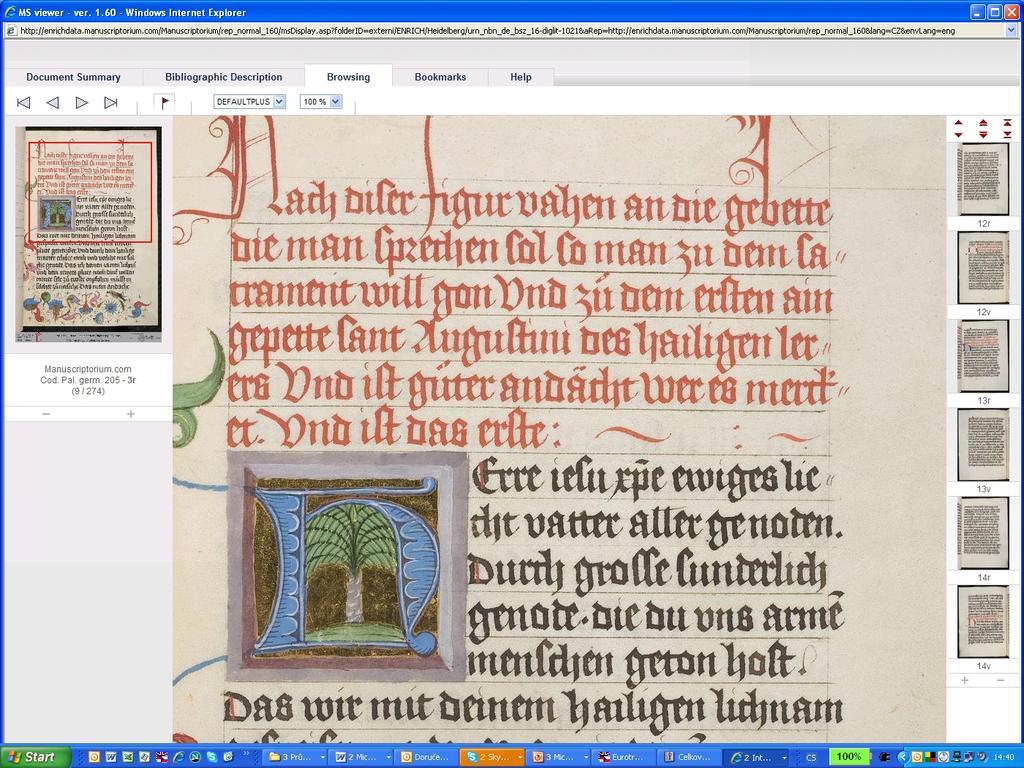The width and height of the screenshot is (1024, 768).
Task: Zoom out with the minus under overview
Action: click(x=46, y=414)
